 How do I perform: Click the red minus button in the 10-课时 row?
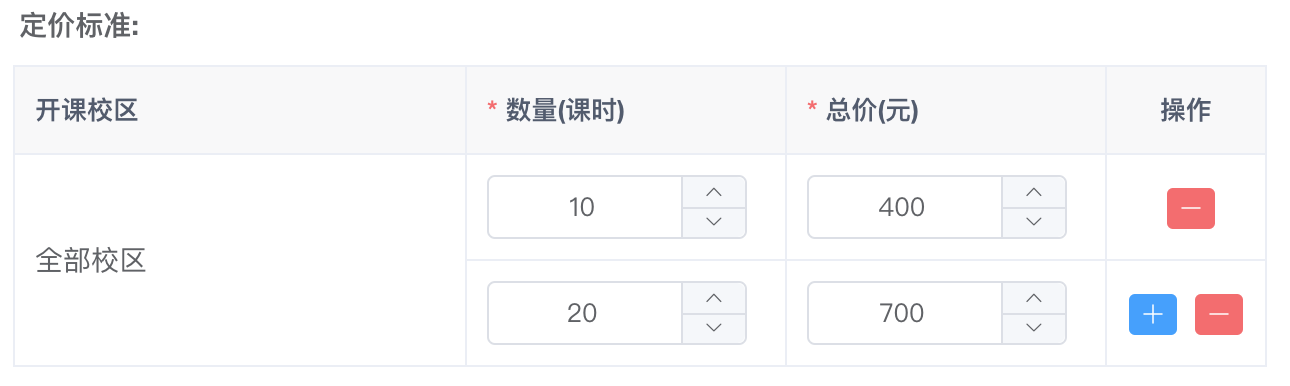(x=1190, y=208)
